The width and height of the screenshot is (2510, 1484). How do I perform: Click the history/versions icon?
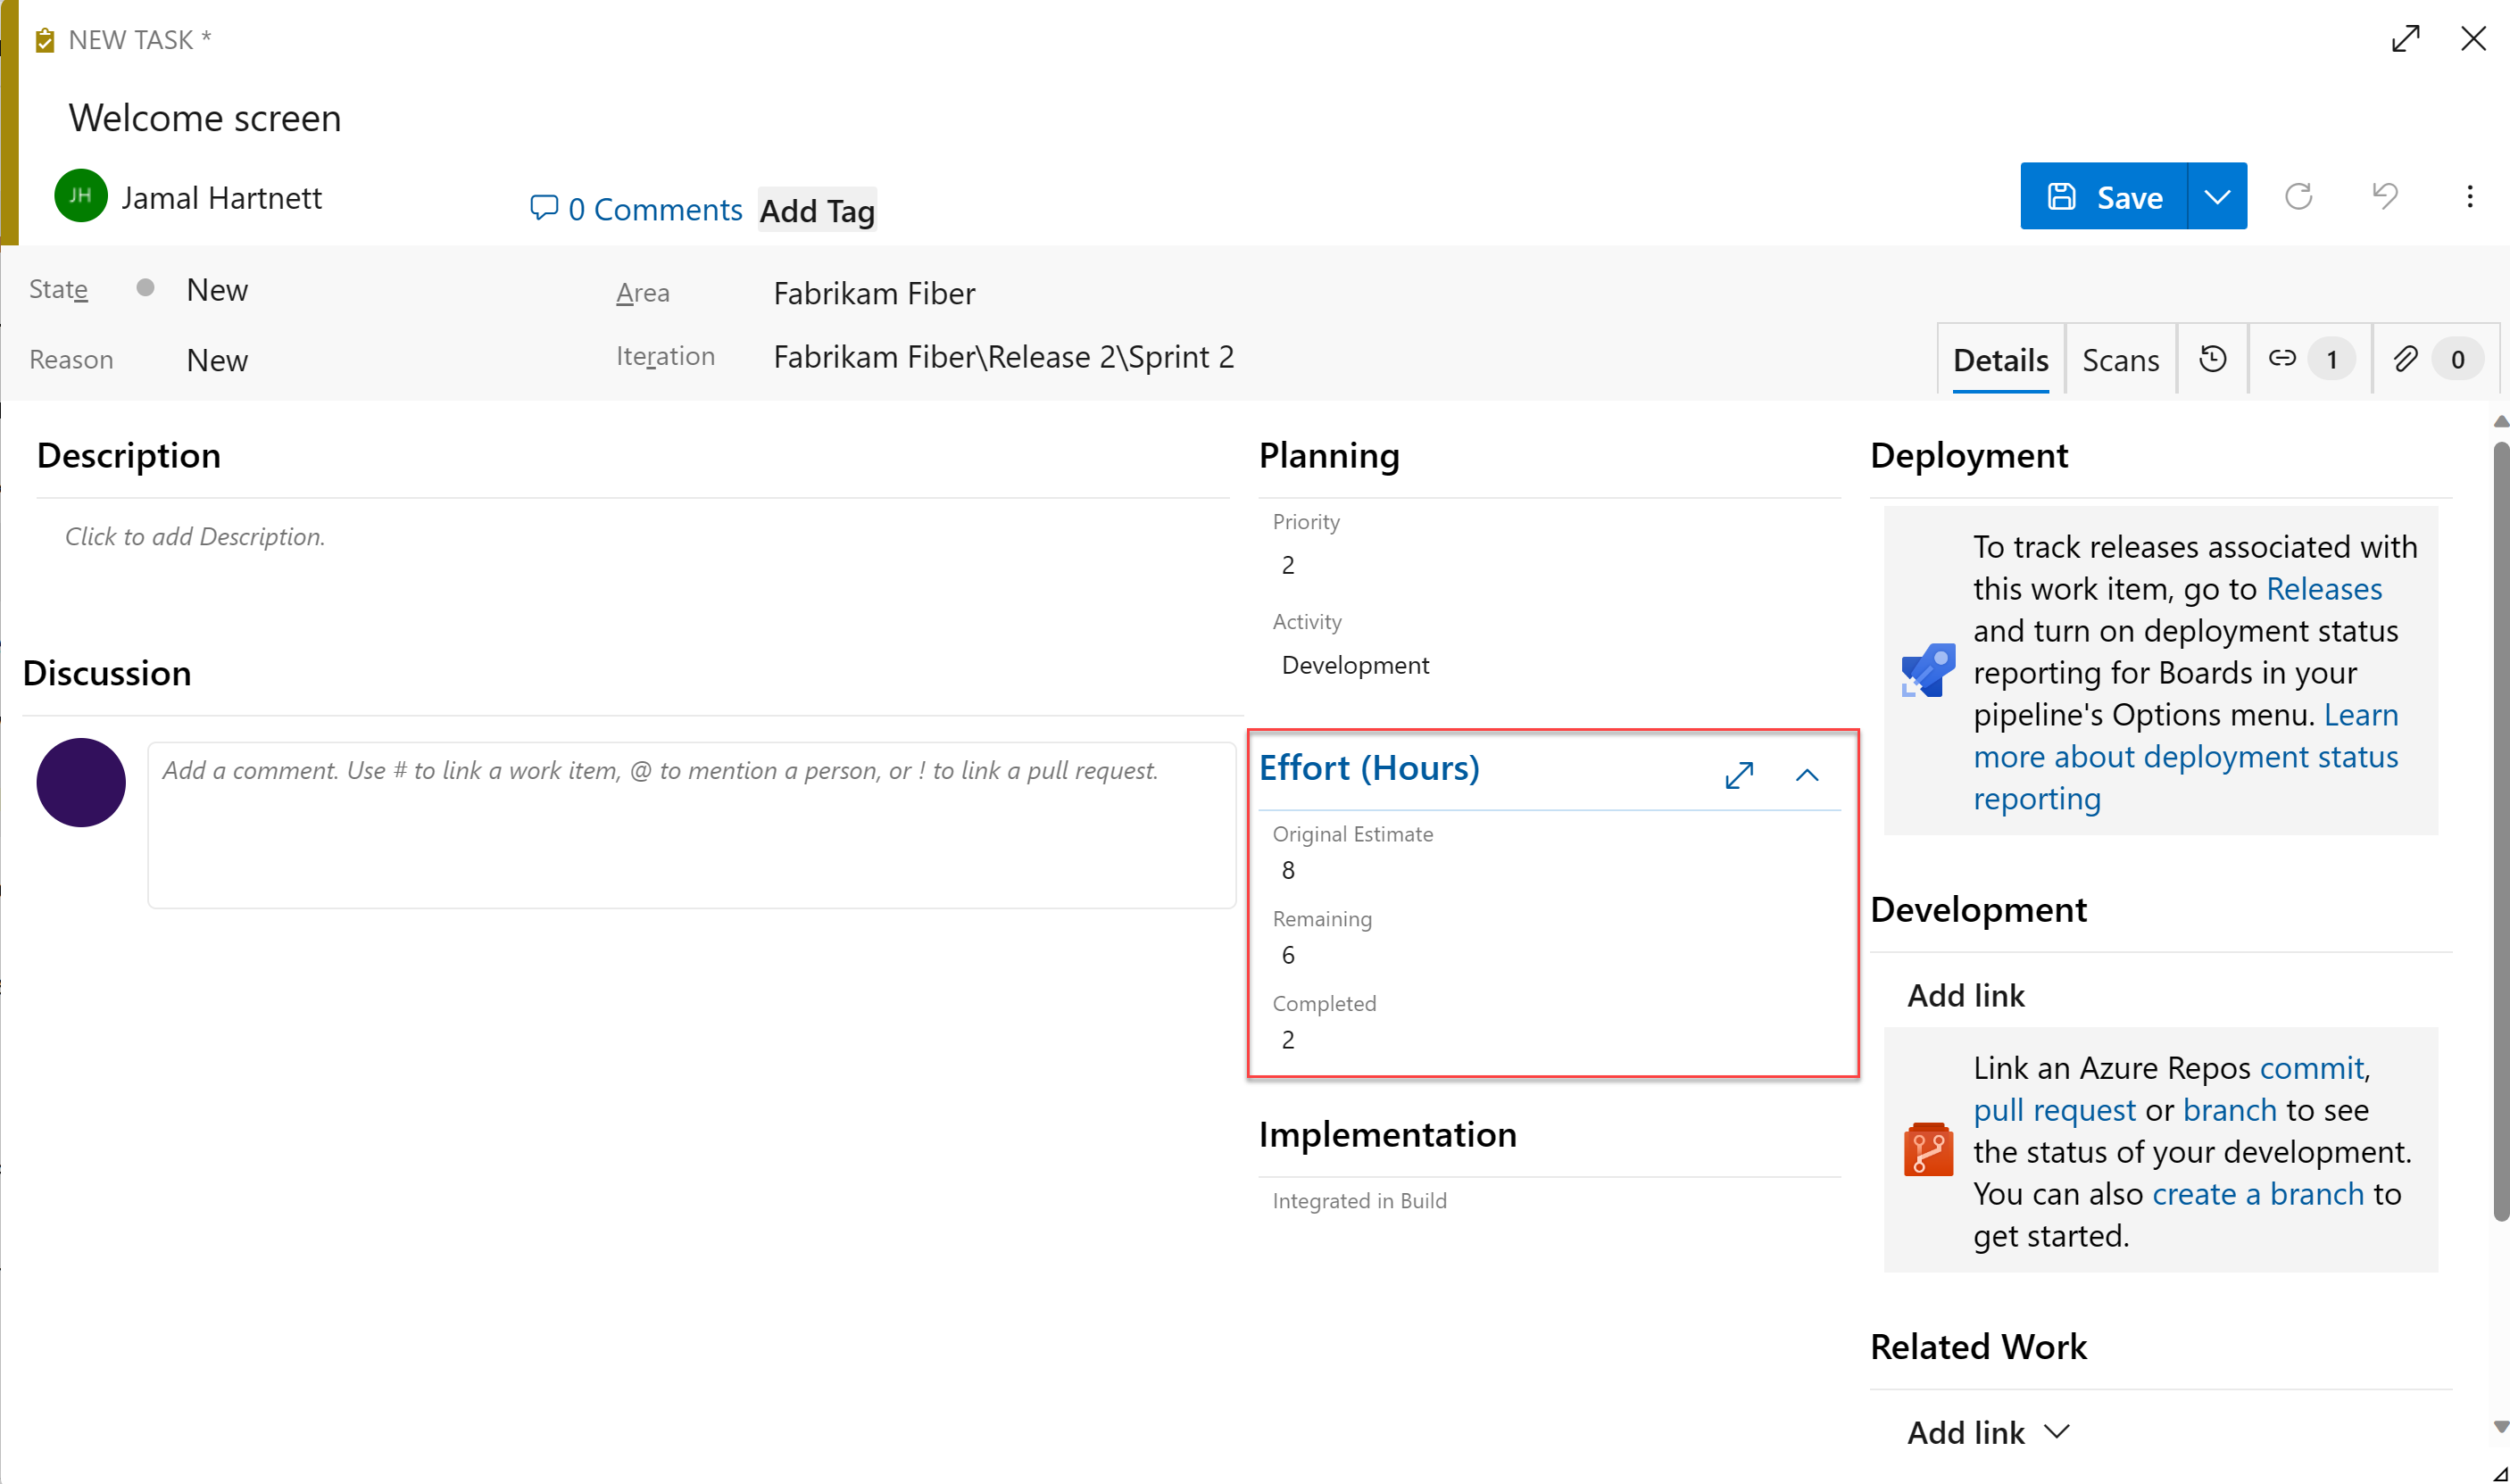tap(2214, 362)
